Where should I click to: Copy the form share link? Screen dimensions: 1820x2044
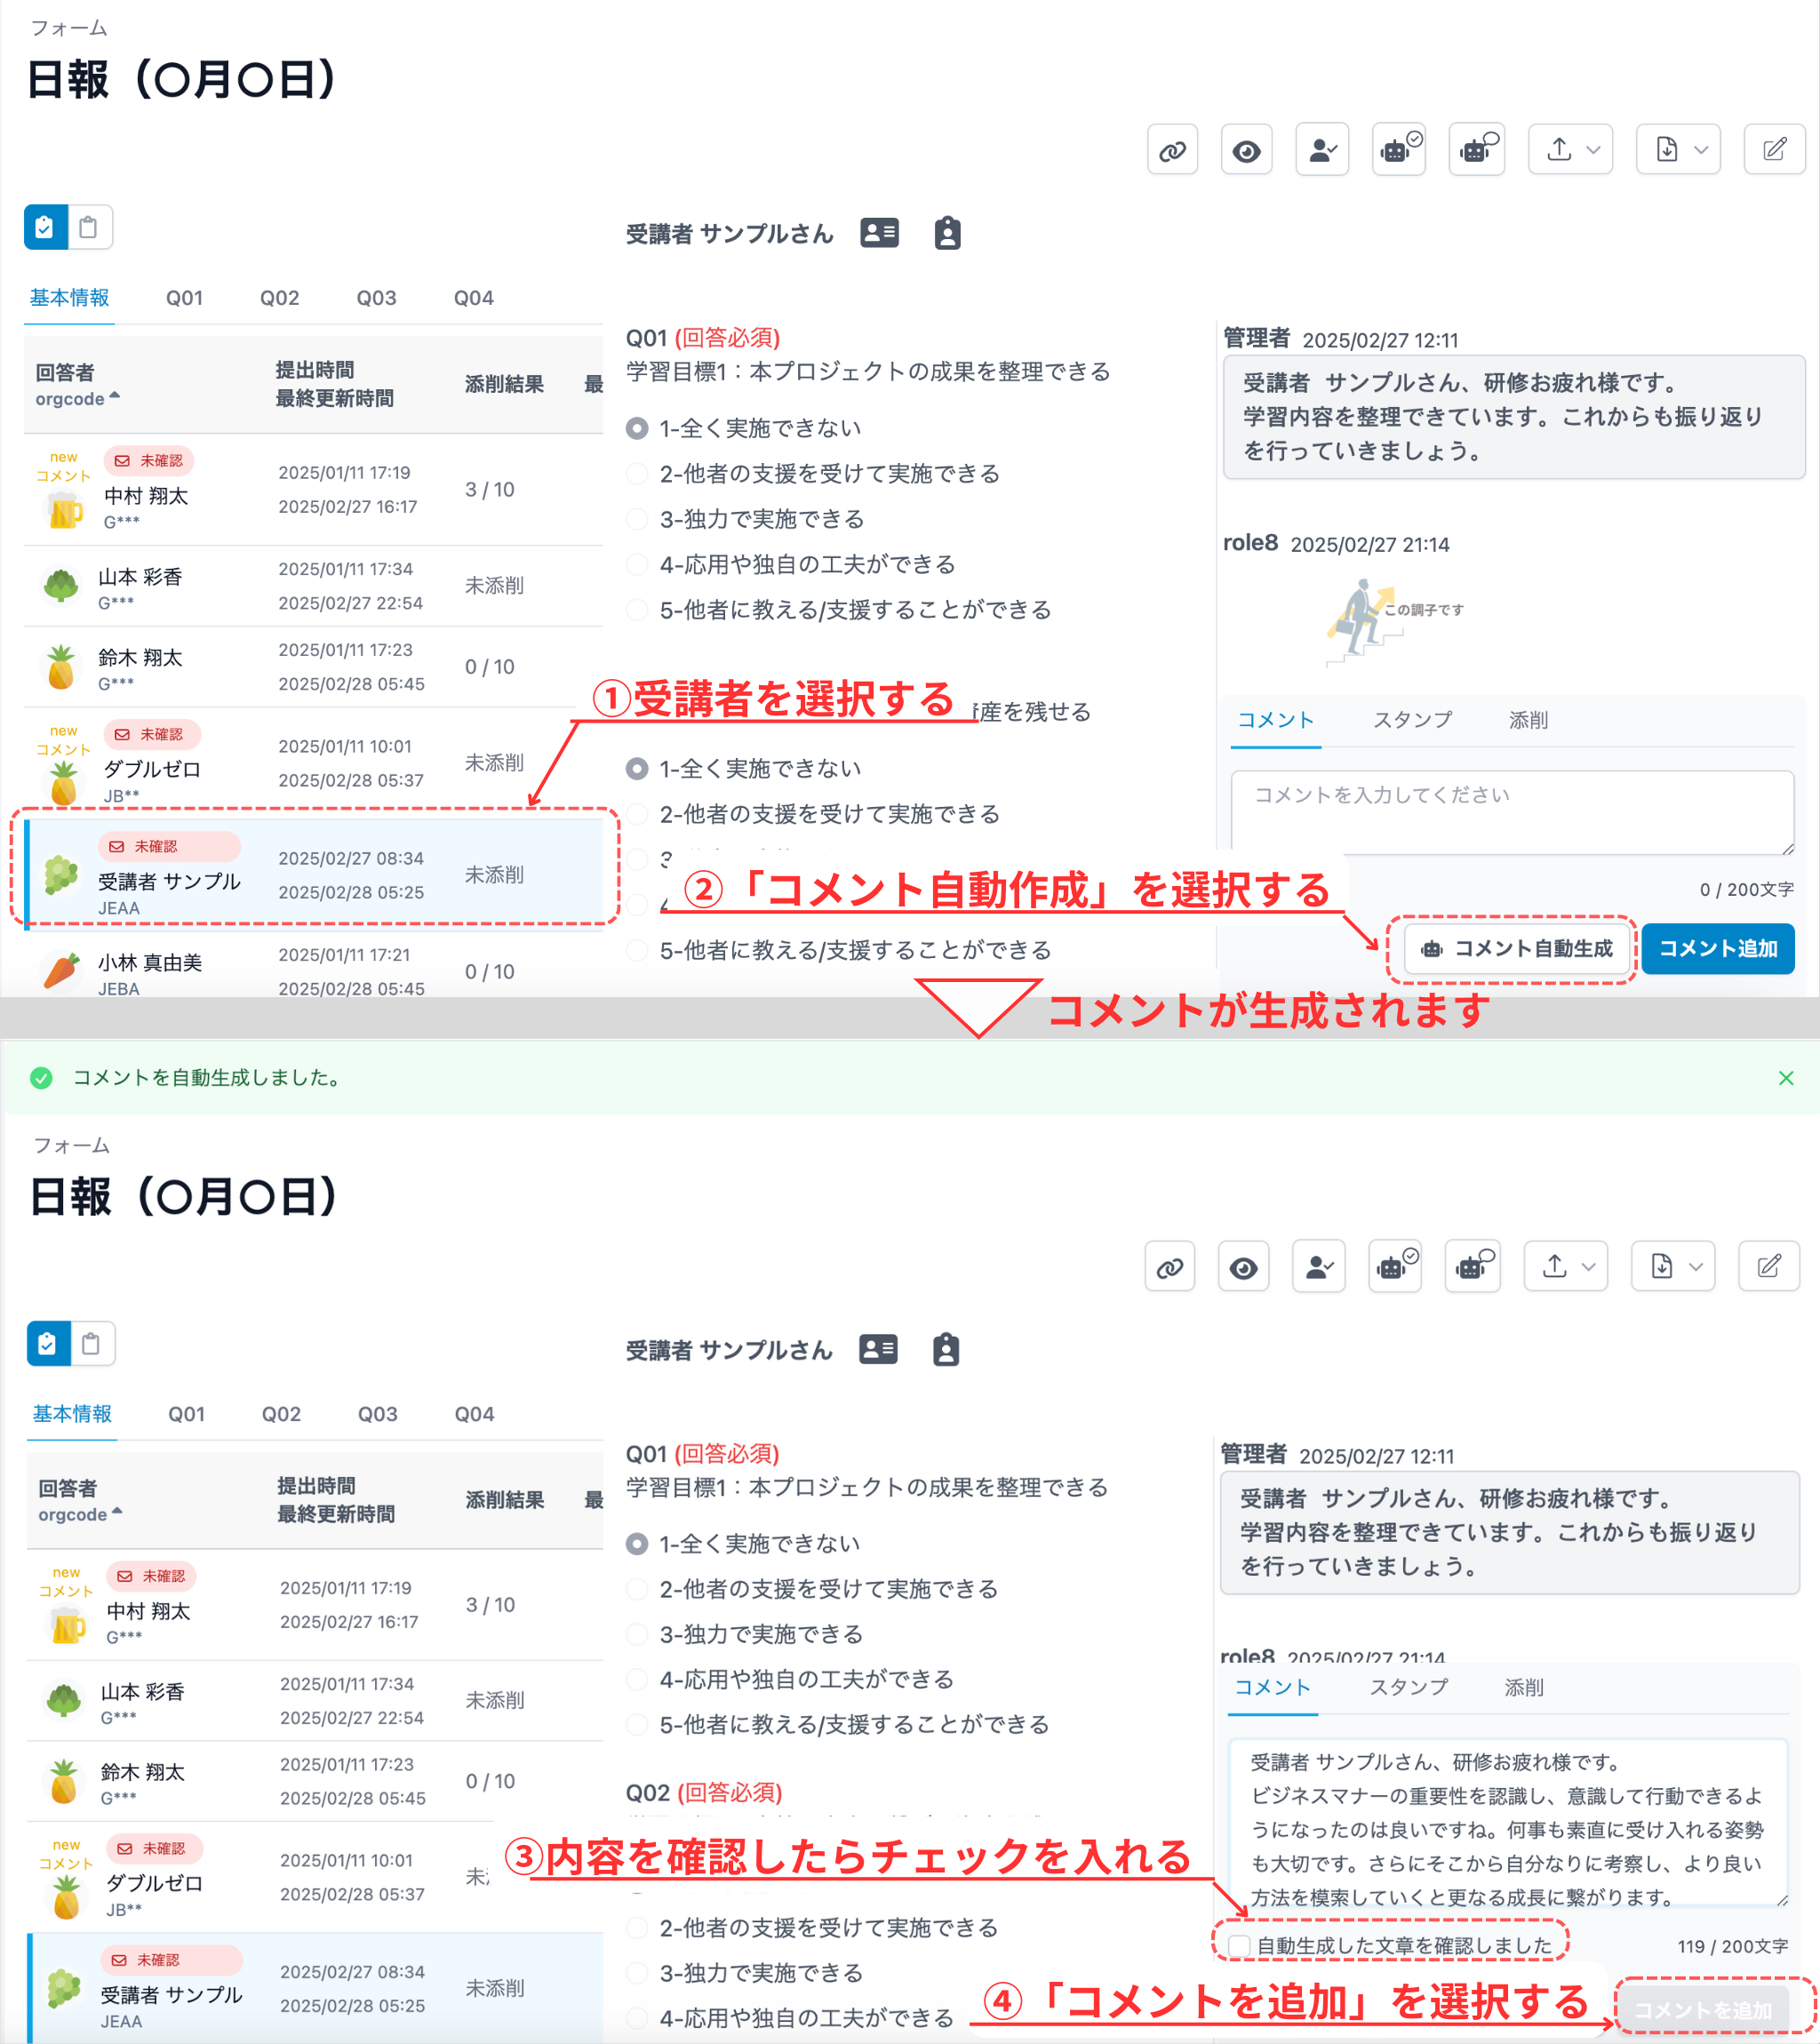coord(1171,149)
